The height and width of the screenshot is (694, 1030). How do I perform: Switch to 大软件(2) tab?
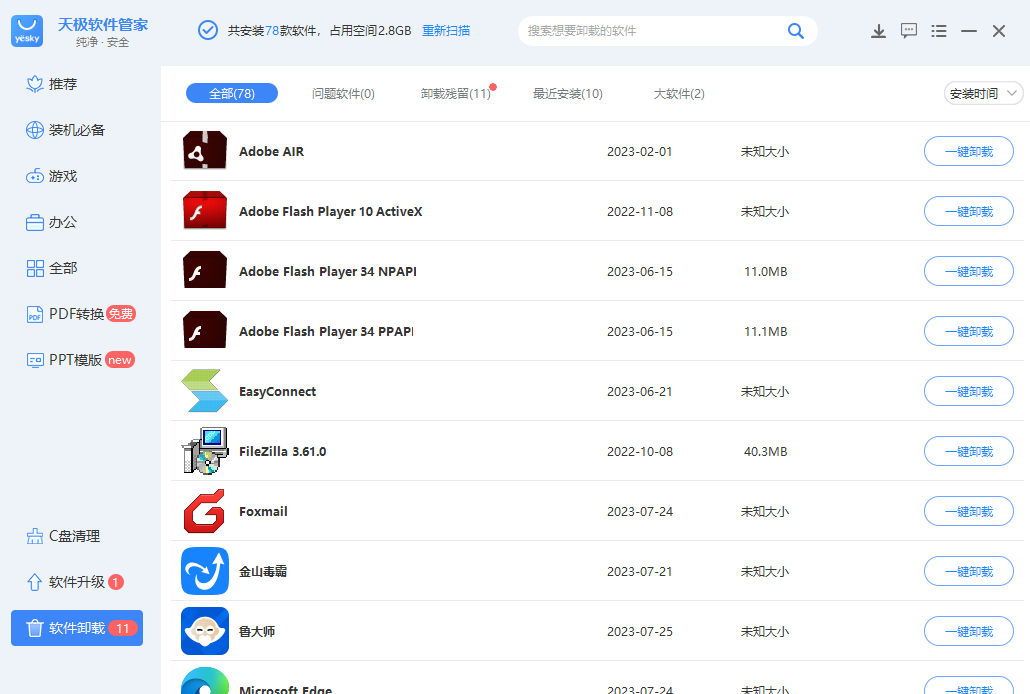[679, 93]
